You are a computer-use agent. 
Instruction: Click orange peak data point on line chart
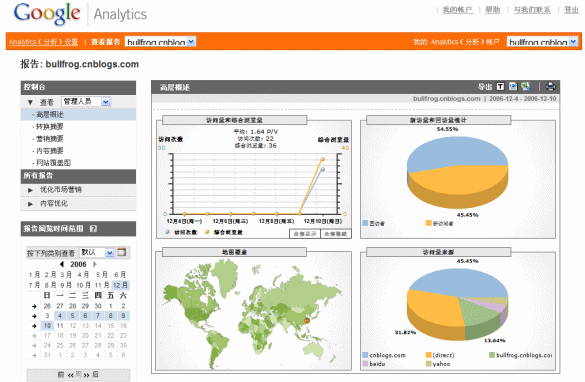coord(323,159)
